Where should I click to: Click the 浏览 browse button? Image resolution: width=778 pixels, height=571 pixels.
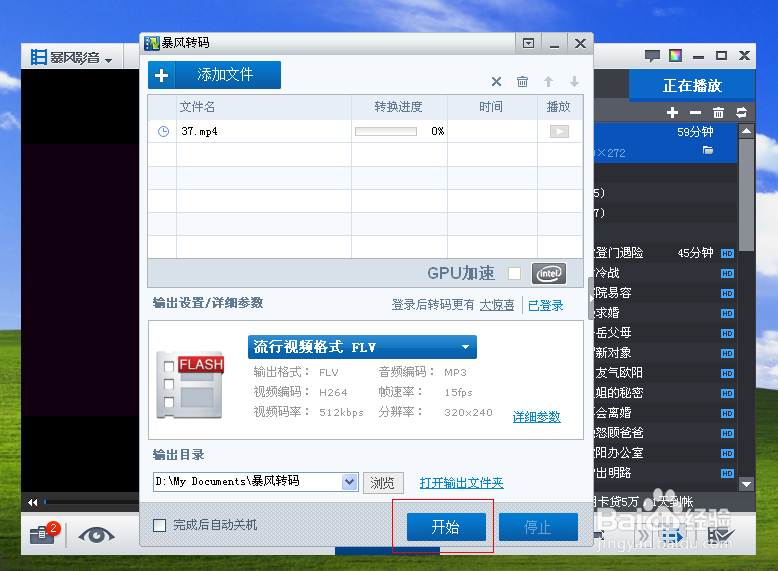383,482
